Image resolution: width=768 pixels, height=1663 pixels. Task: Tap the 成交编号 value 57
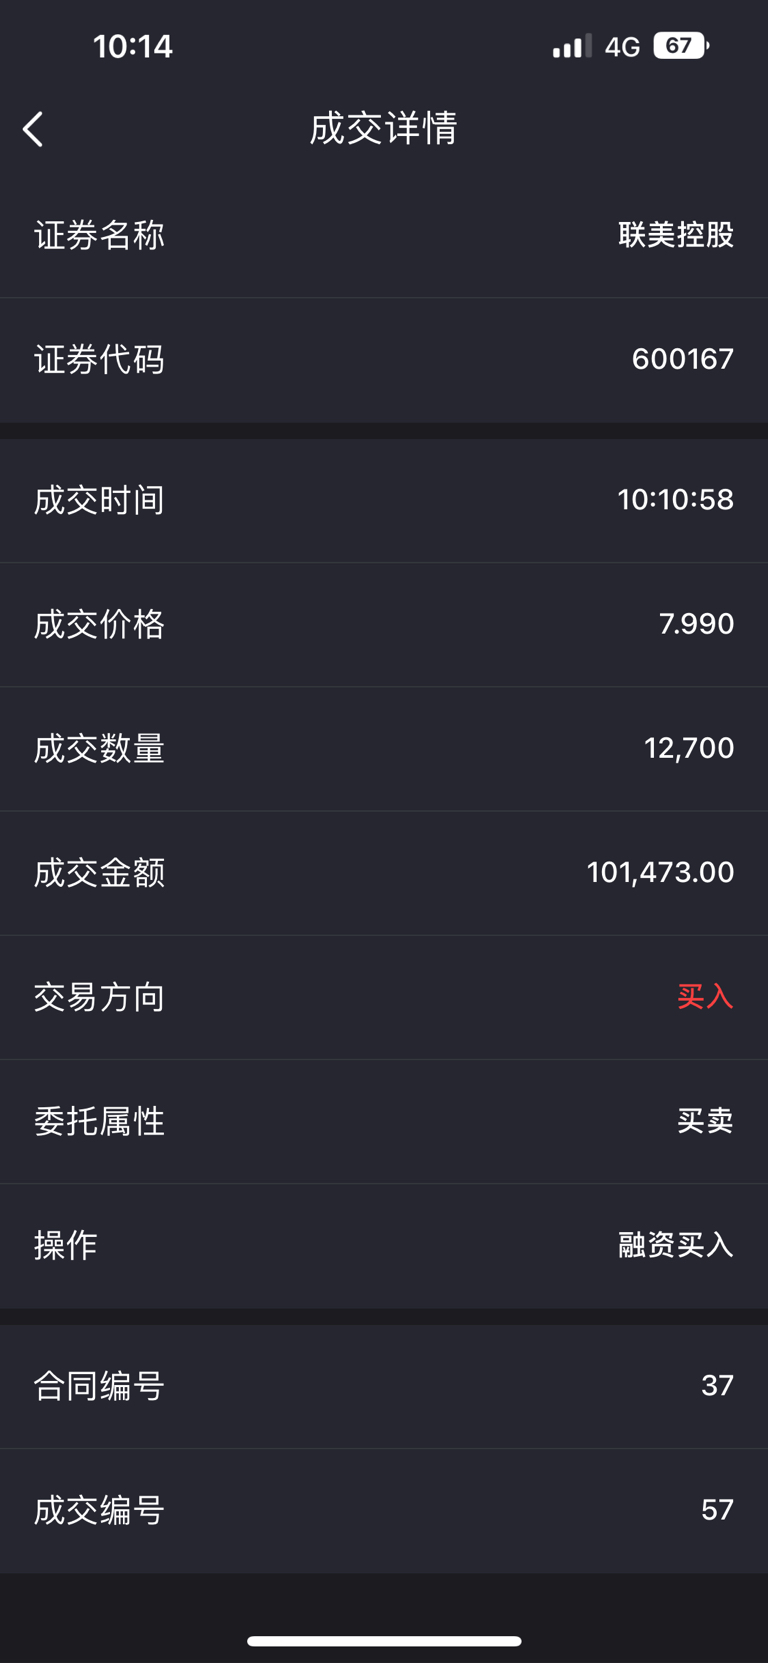(x=717, y=1509)
